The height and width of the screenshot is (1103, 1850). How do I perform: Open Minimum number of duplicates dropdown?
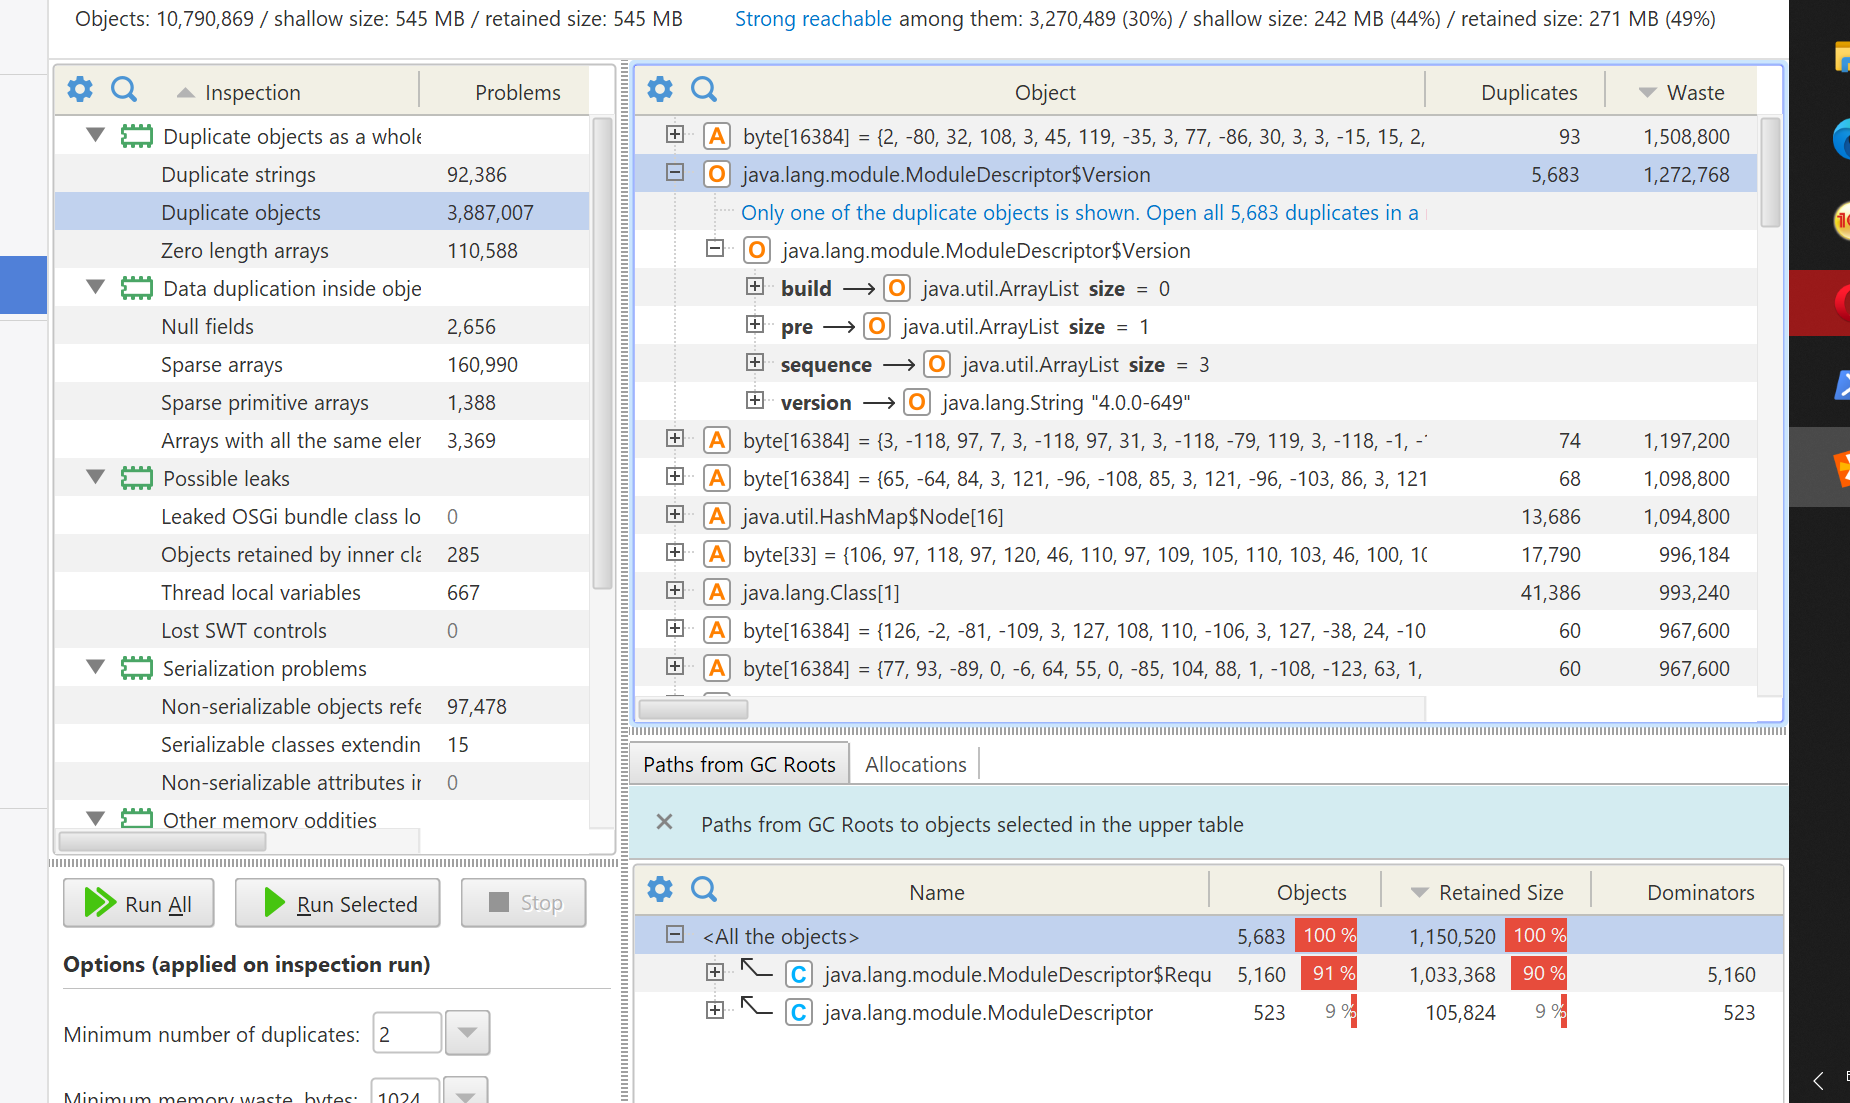click(x=467, y=1033)
